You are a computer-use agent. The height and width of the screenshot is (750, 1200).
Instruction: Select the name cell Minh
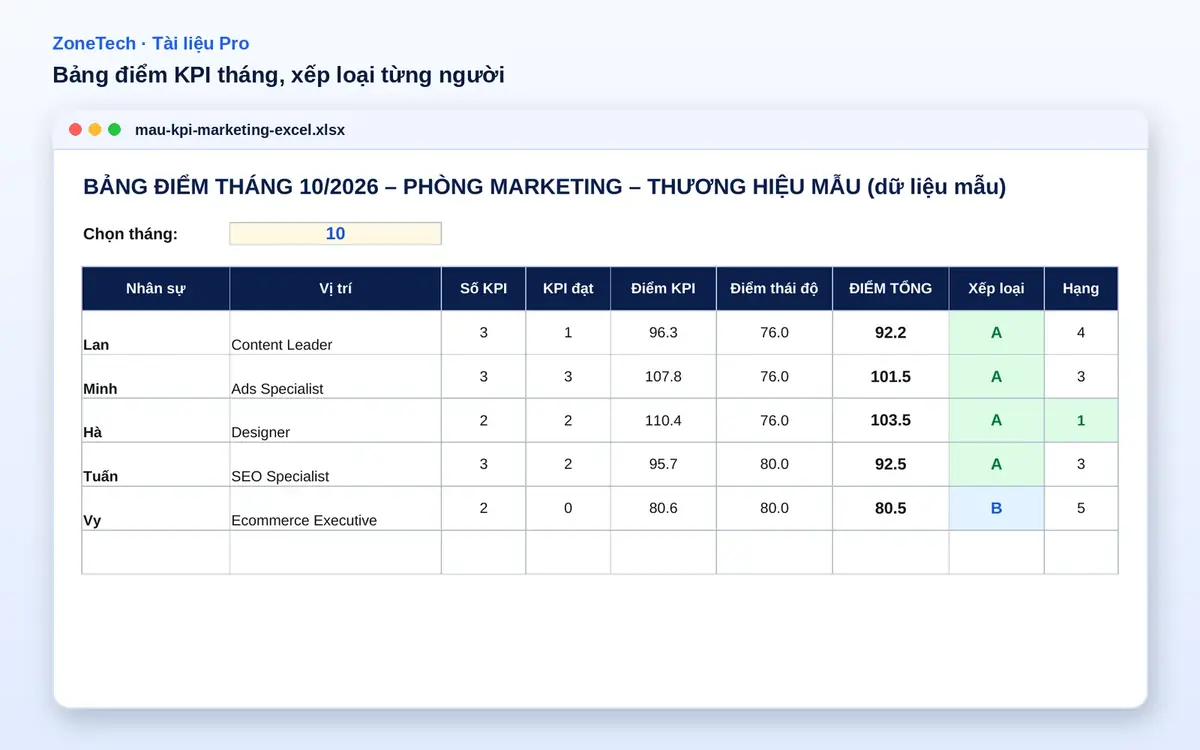pos(156,377)
